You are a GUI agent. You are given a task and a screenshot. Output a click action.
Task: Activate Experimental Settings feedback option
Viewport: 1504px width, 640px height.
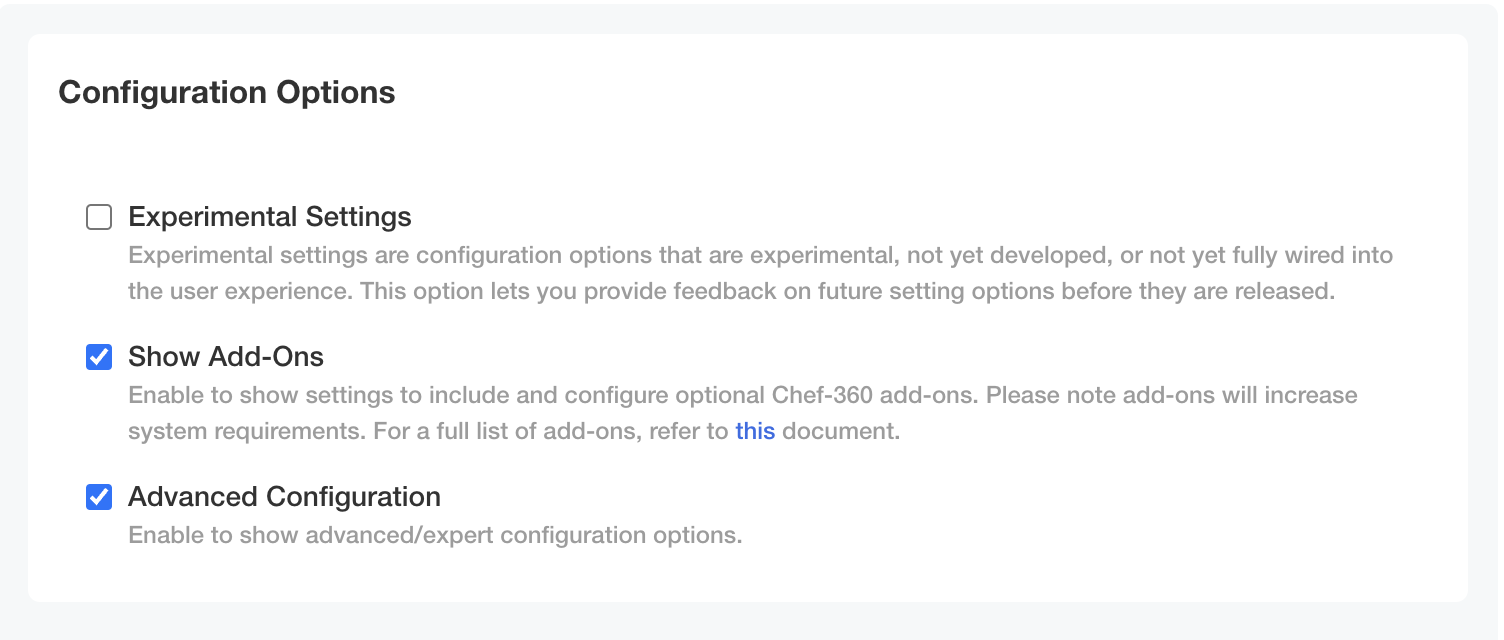pos(98,217)
